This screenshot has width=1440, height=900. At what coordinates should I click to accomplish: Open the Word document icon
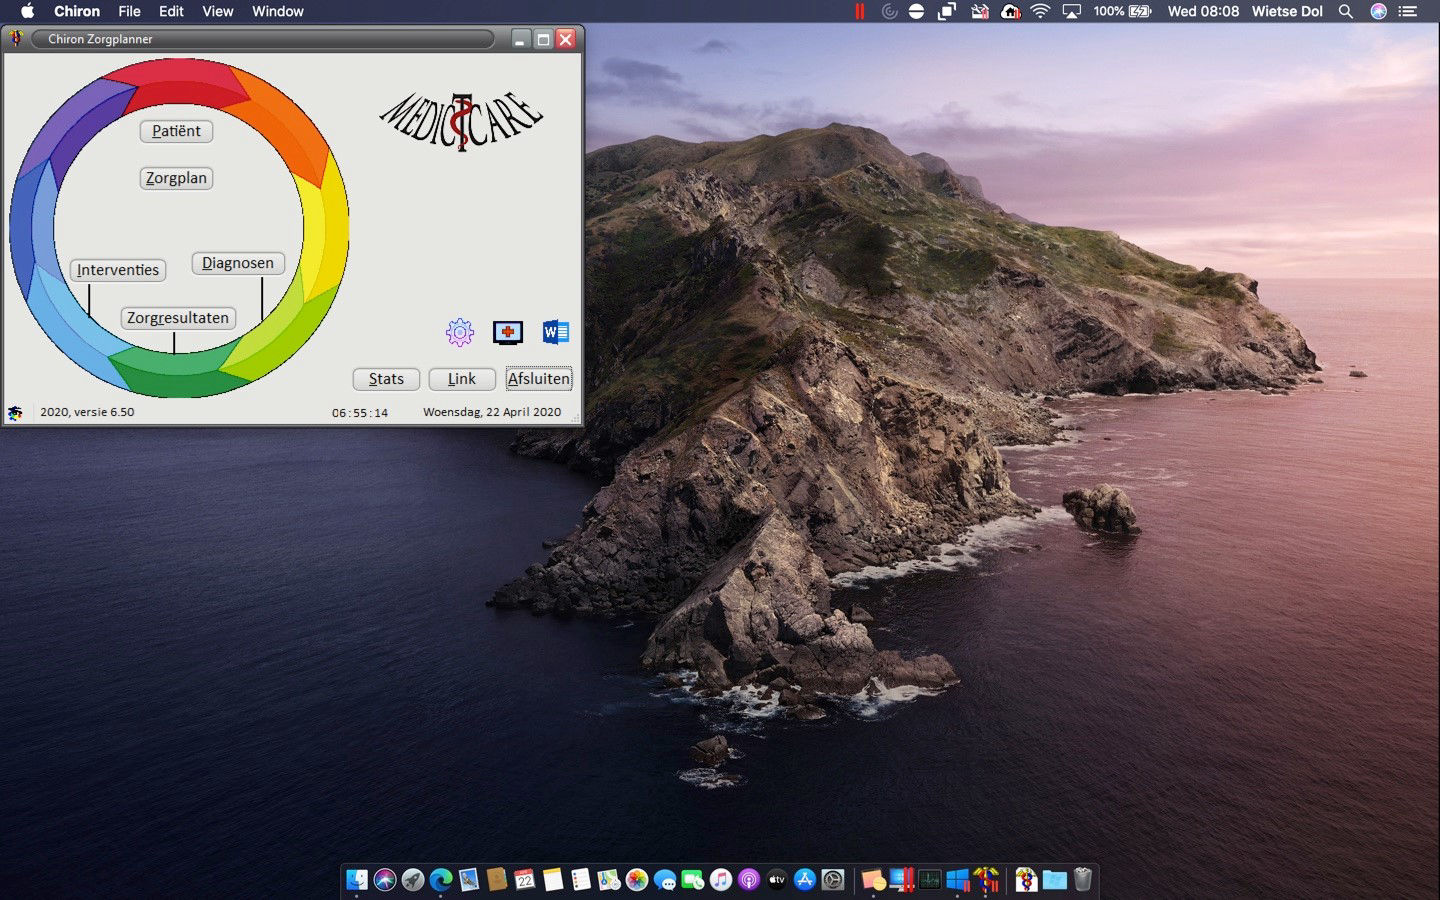pyautogui.click(x=556, y=332)
